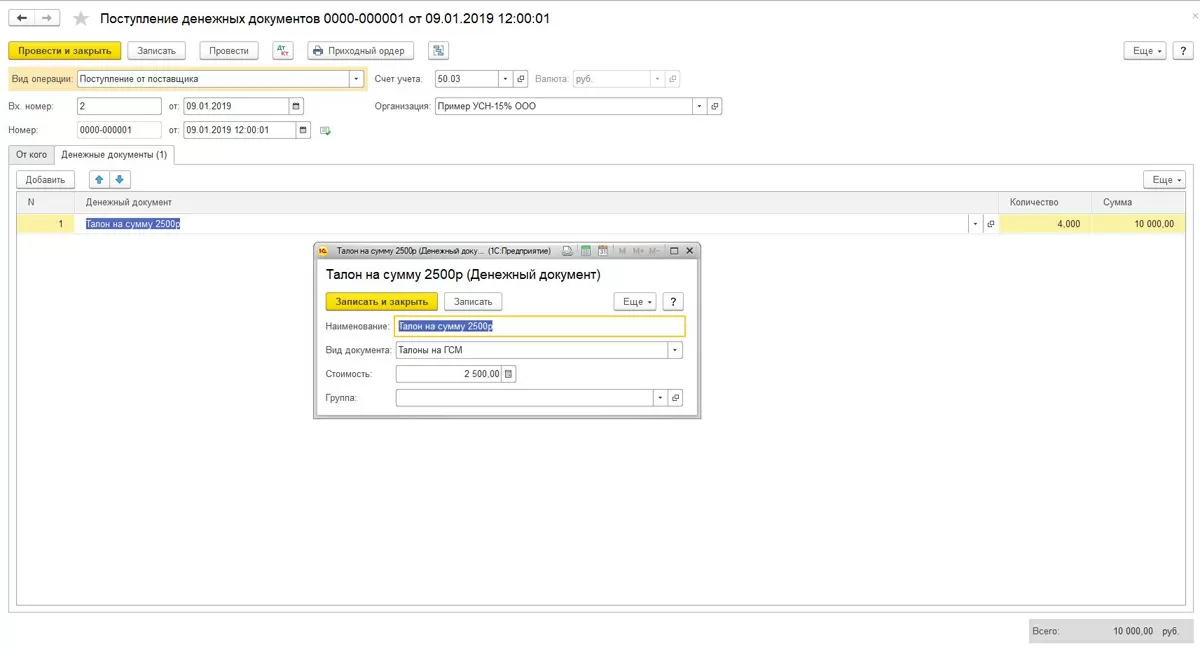The height and width of the screenshot is (649, 1200).
Task: Click the Количество column header
Action: tap(1044, 202)
